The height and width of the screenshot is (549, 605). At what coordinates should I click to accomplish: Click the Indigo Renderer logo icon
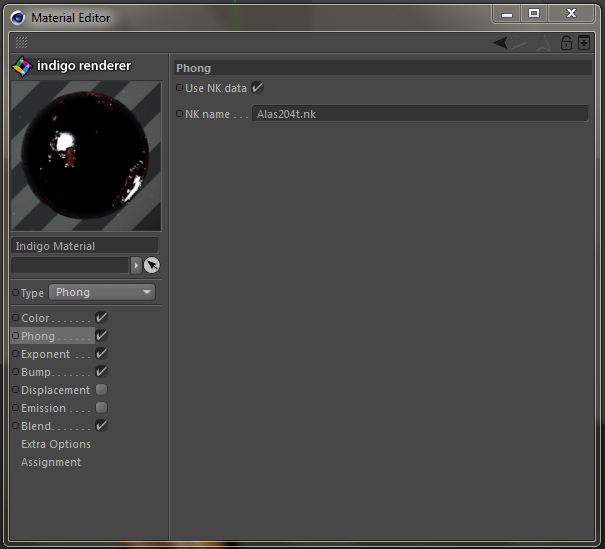click(x=22, y=66)
